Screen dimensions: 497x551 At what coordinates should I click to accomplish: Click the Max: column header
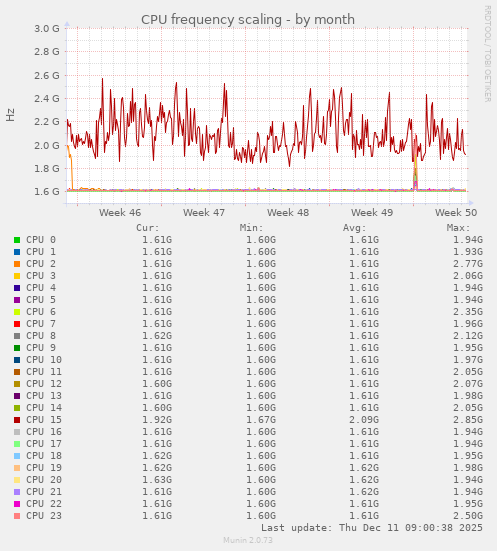(x=458, y=228)
